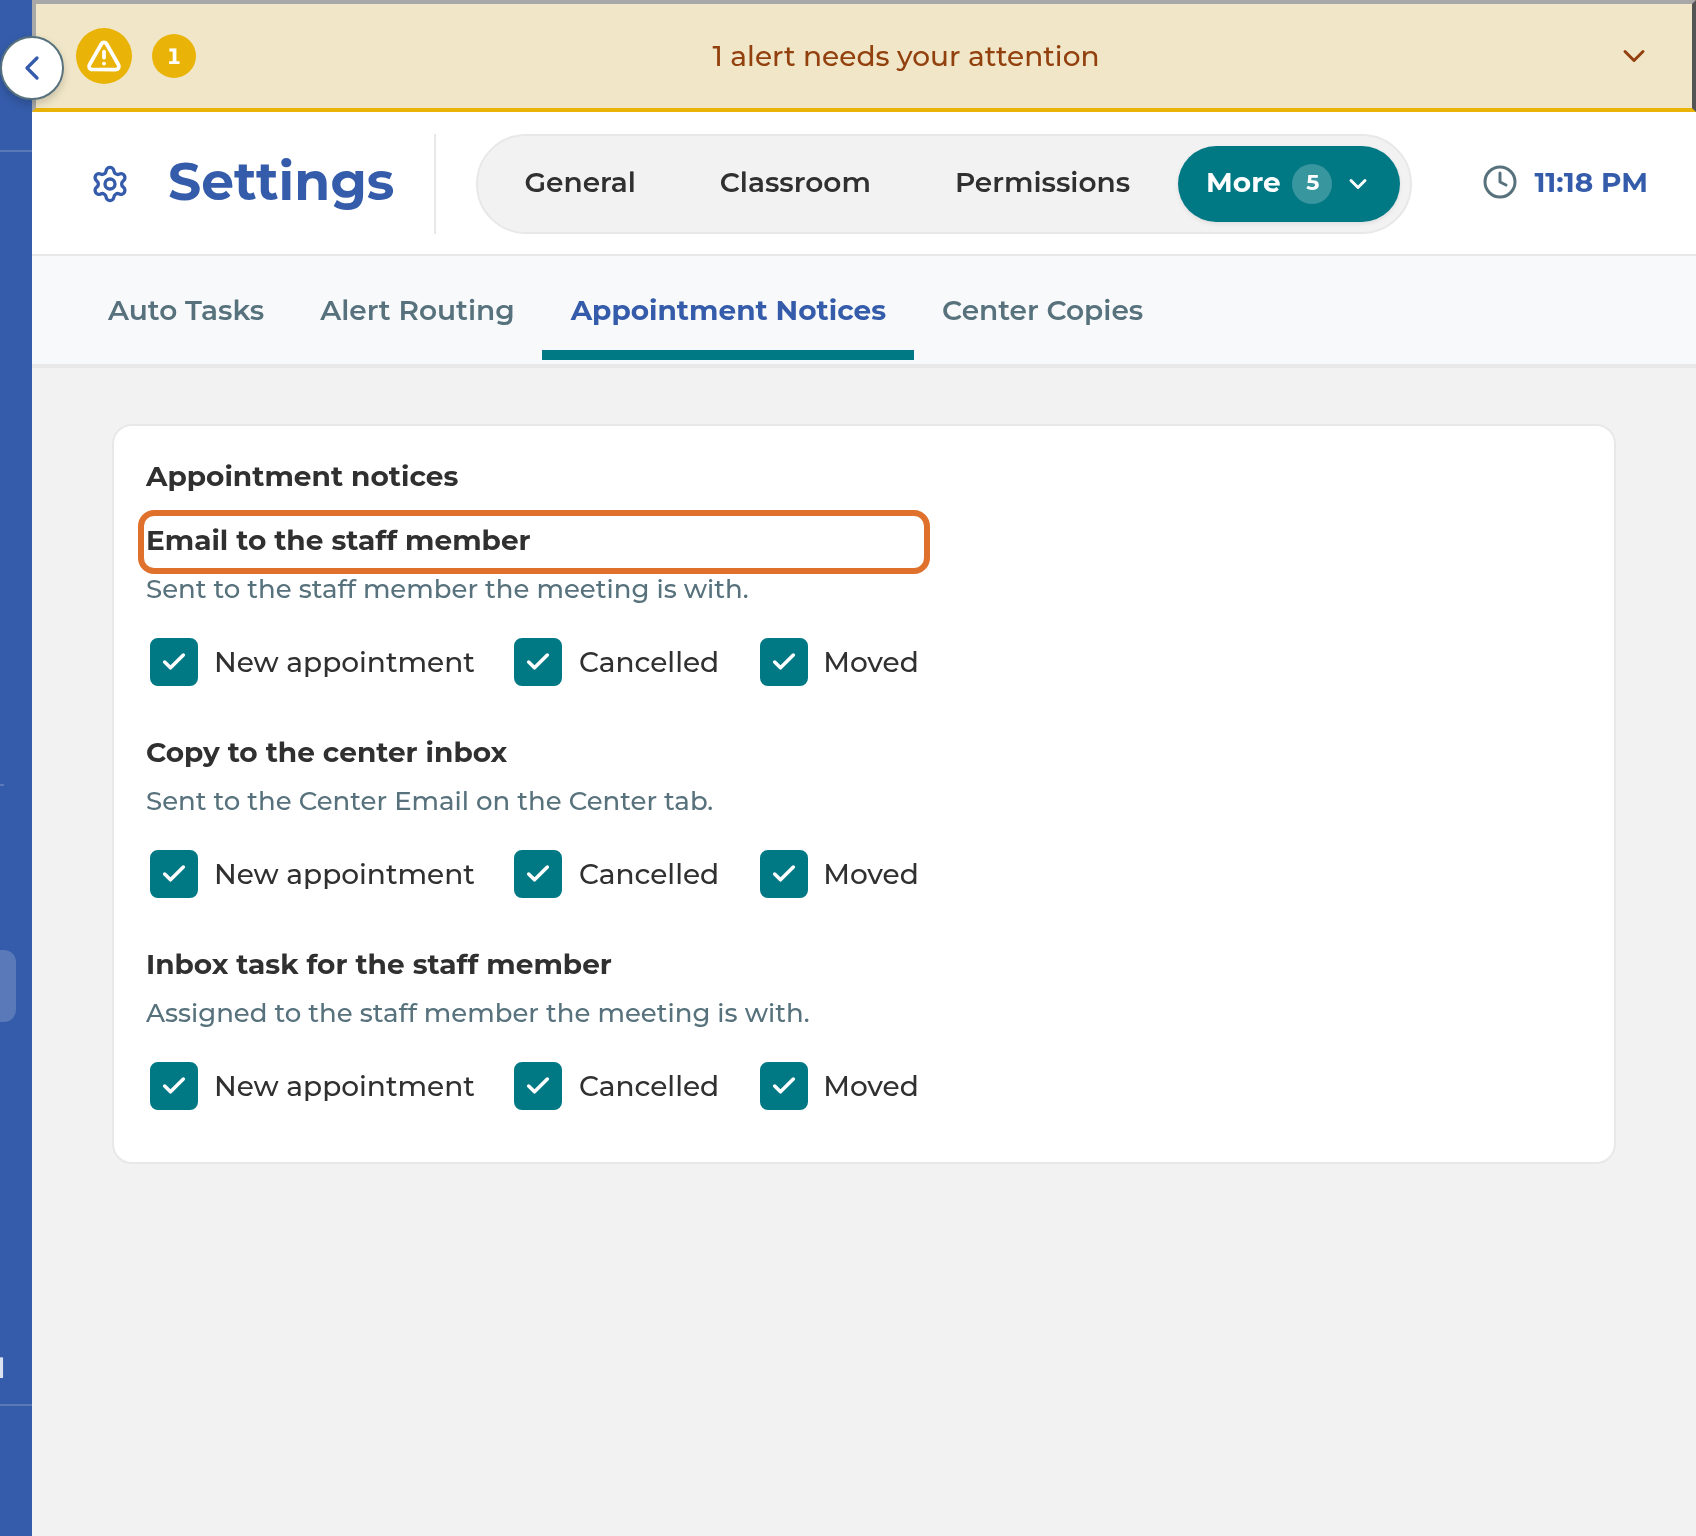Click the 11:18 PM time display
Screen dimensions: 1696x1536
1590,183
